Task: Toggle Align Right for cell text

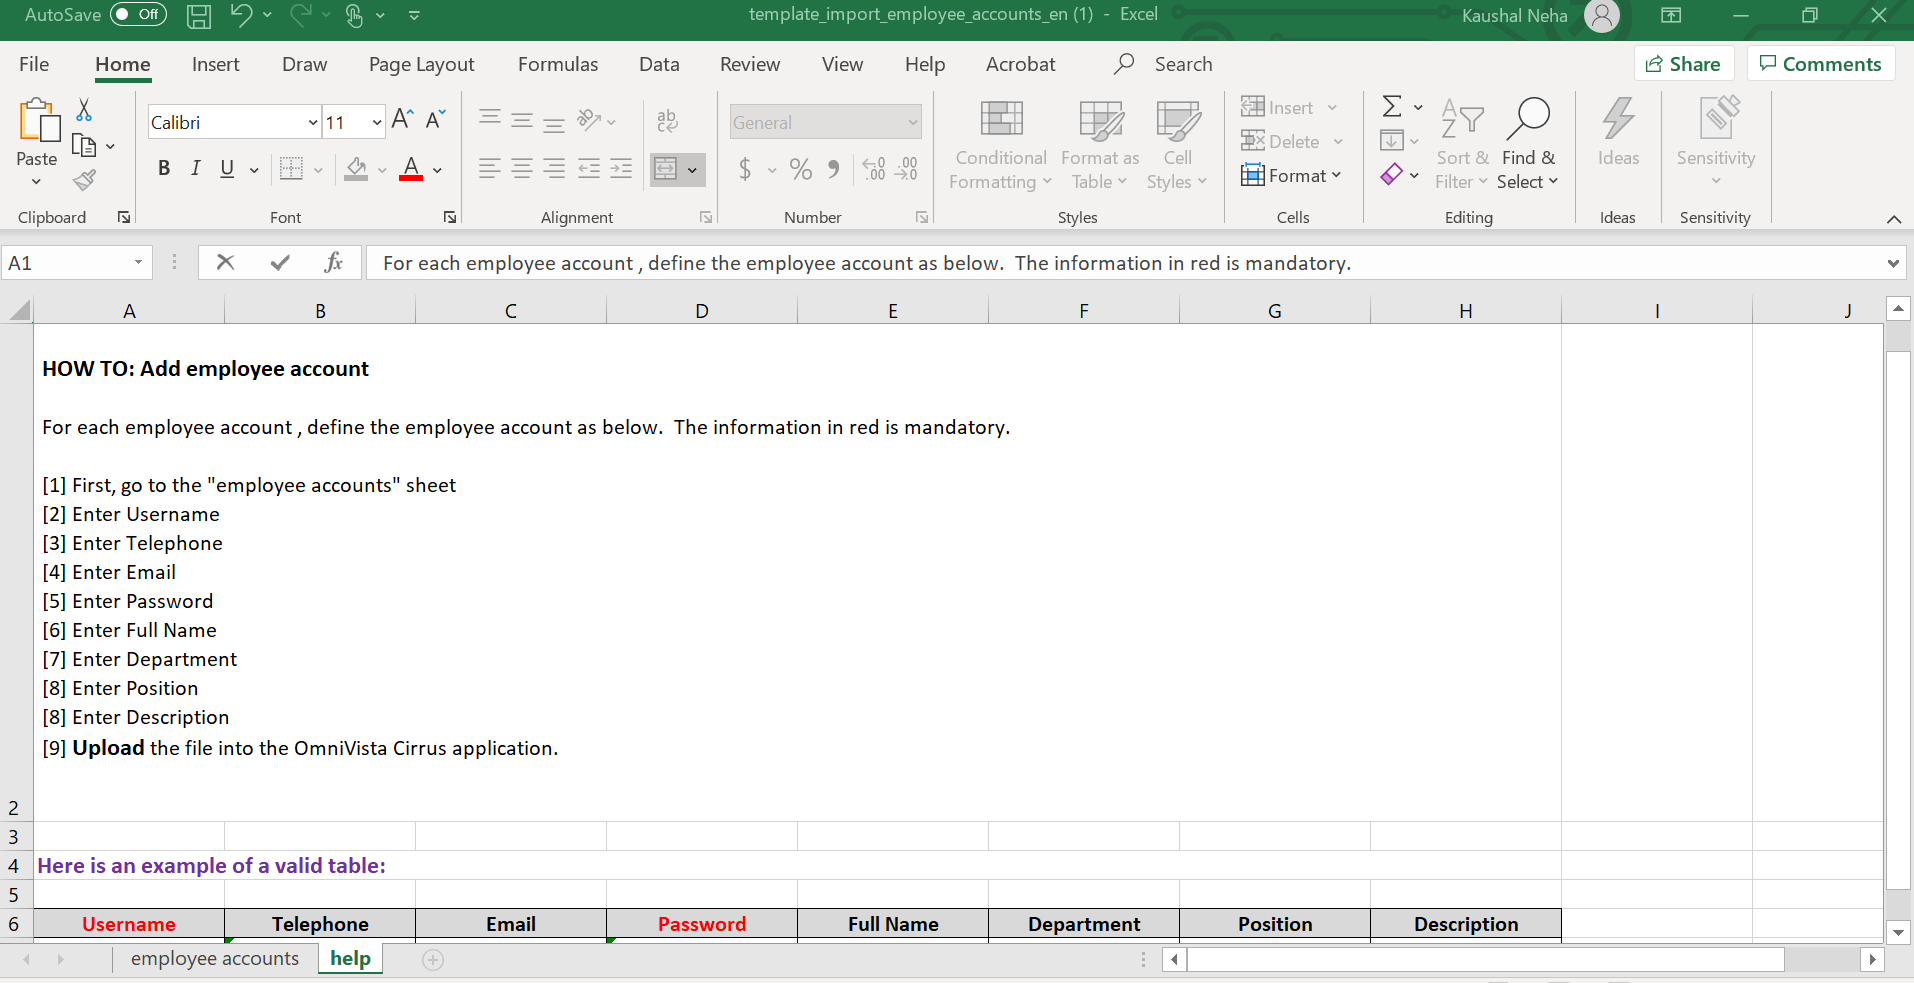Action: click(554, 169)
